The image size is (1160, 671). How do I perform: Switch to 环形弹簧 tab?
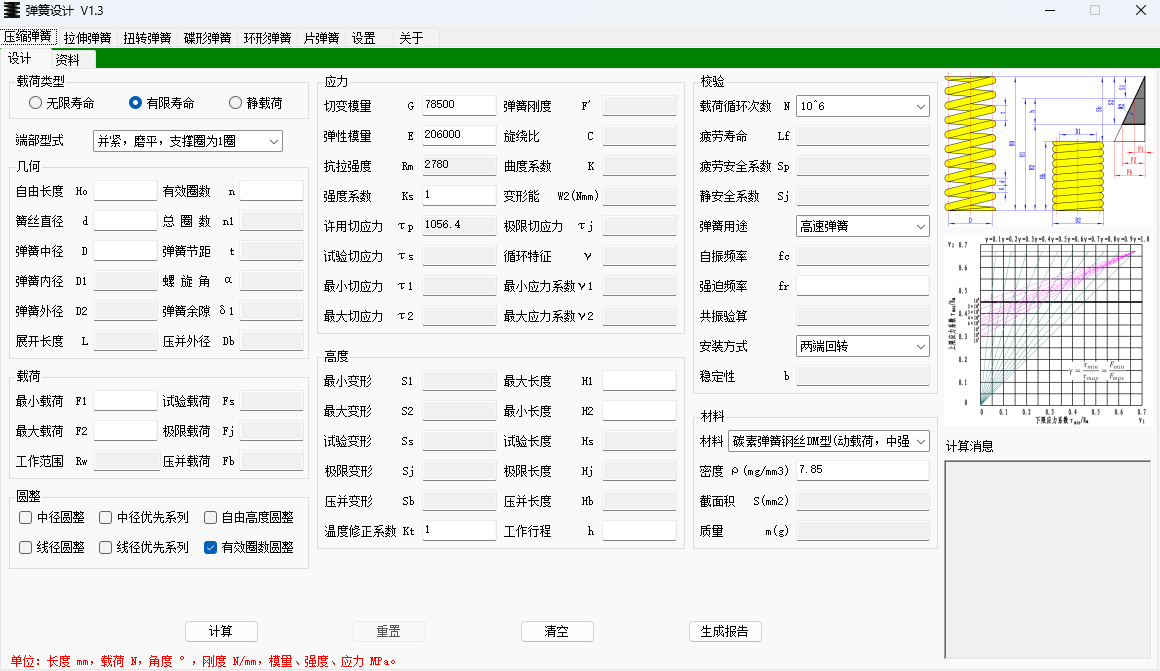267,38
